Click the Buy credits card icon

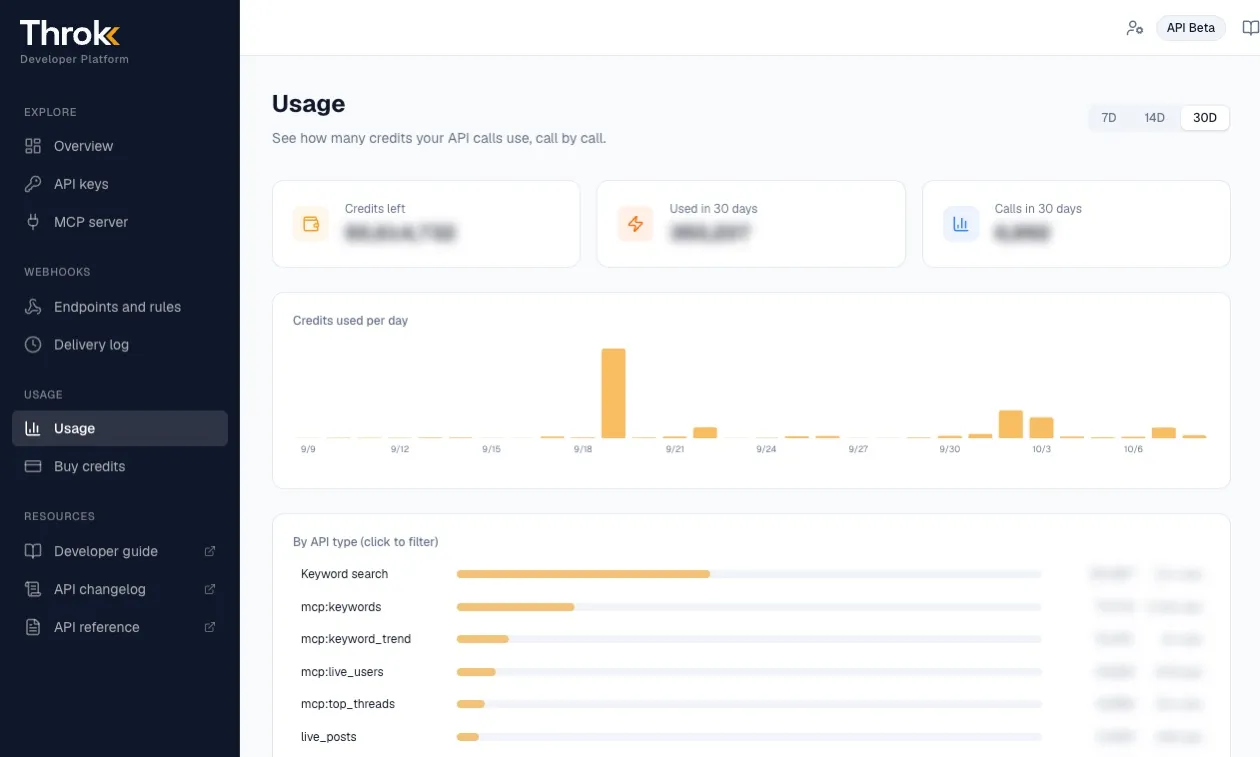[33, 467]
